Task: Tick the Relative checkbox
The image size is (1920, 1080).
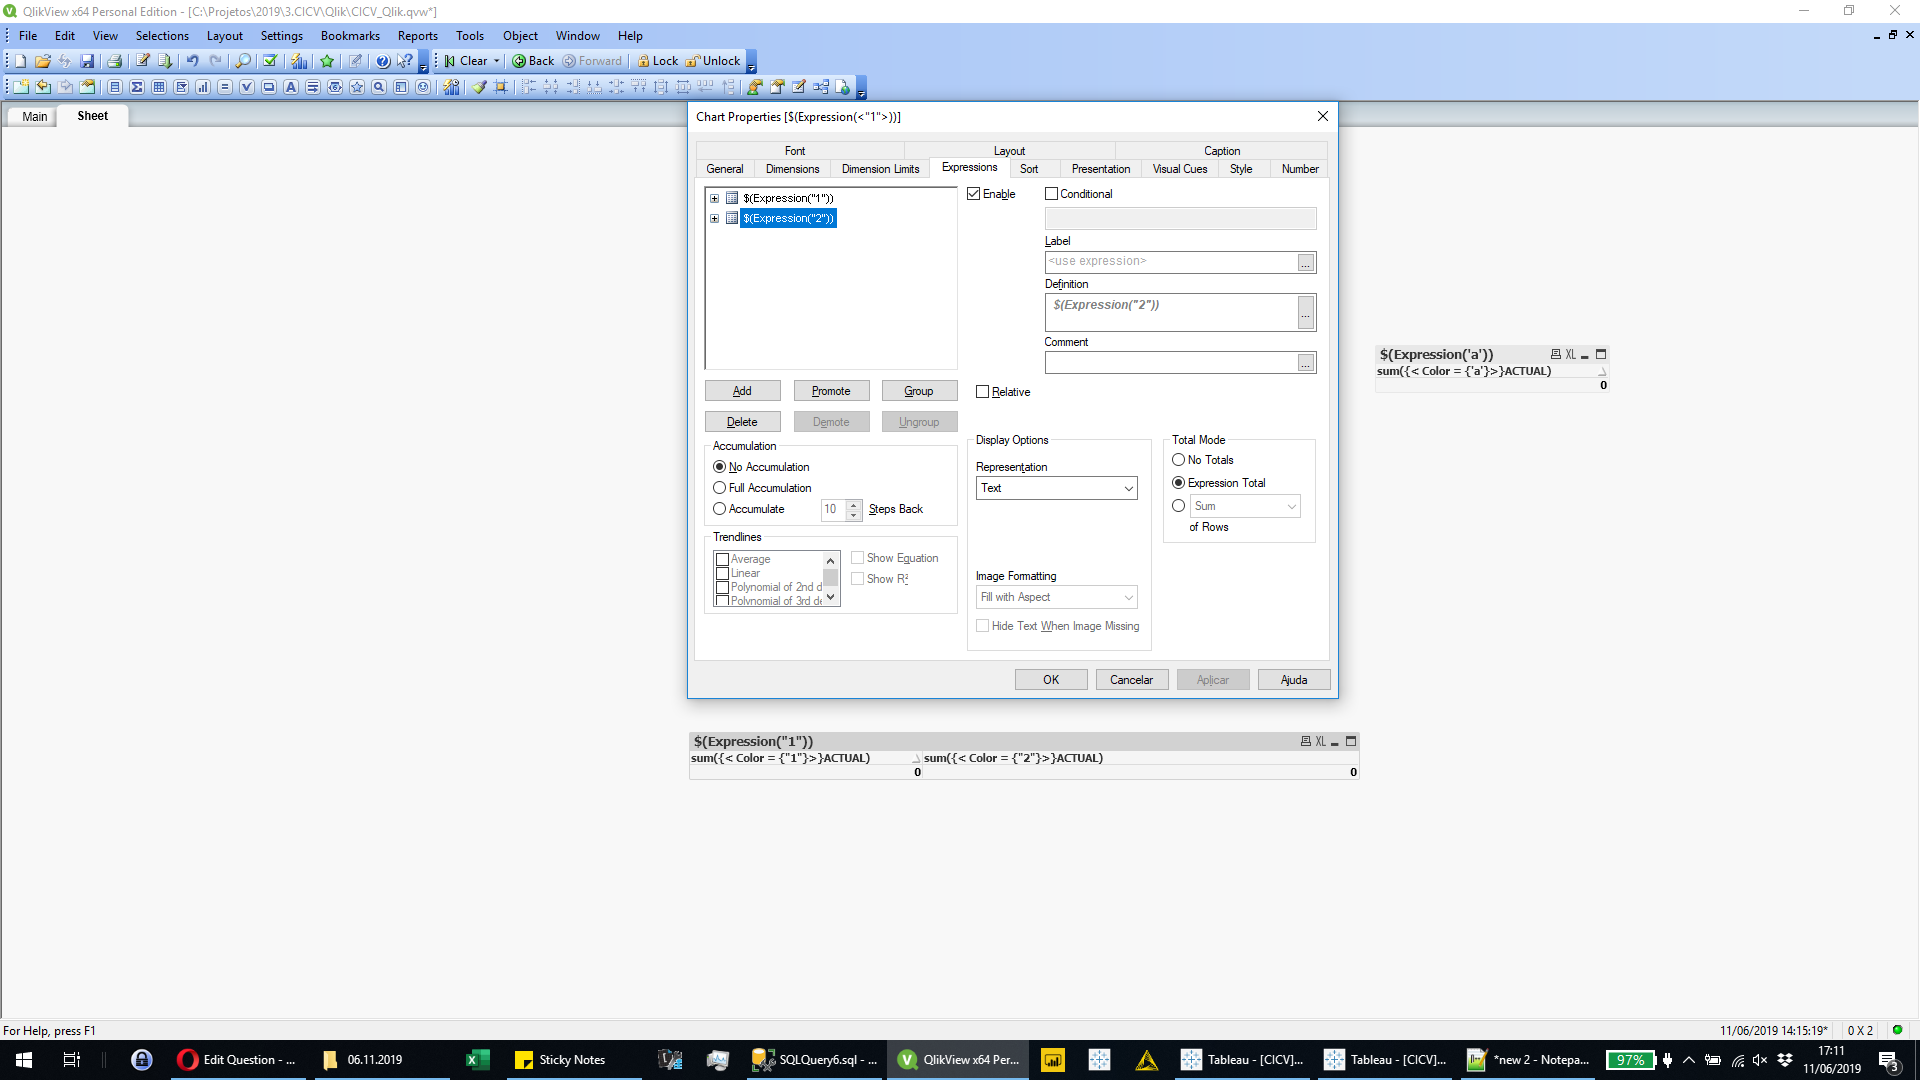Action: [982, 392]
